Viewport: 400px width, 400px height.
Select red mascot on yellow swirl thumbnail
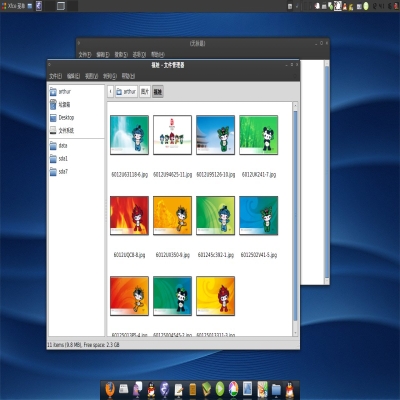pyautogui.click(x=215, y=296)
